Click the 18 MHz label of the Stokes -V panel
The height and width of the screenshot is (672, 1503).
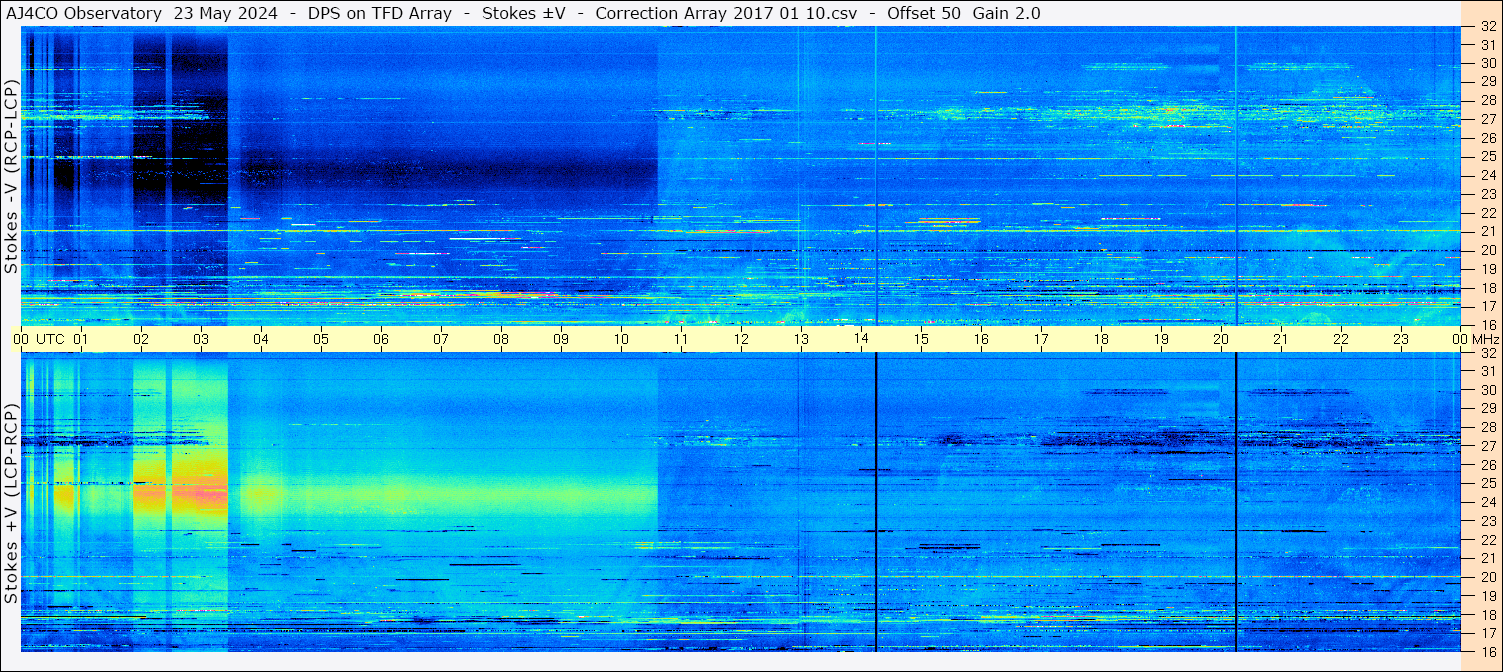click(1487, 288)
